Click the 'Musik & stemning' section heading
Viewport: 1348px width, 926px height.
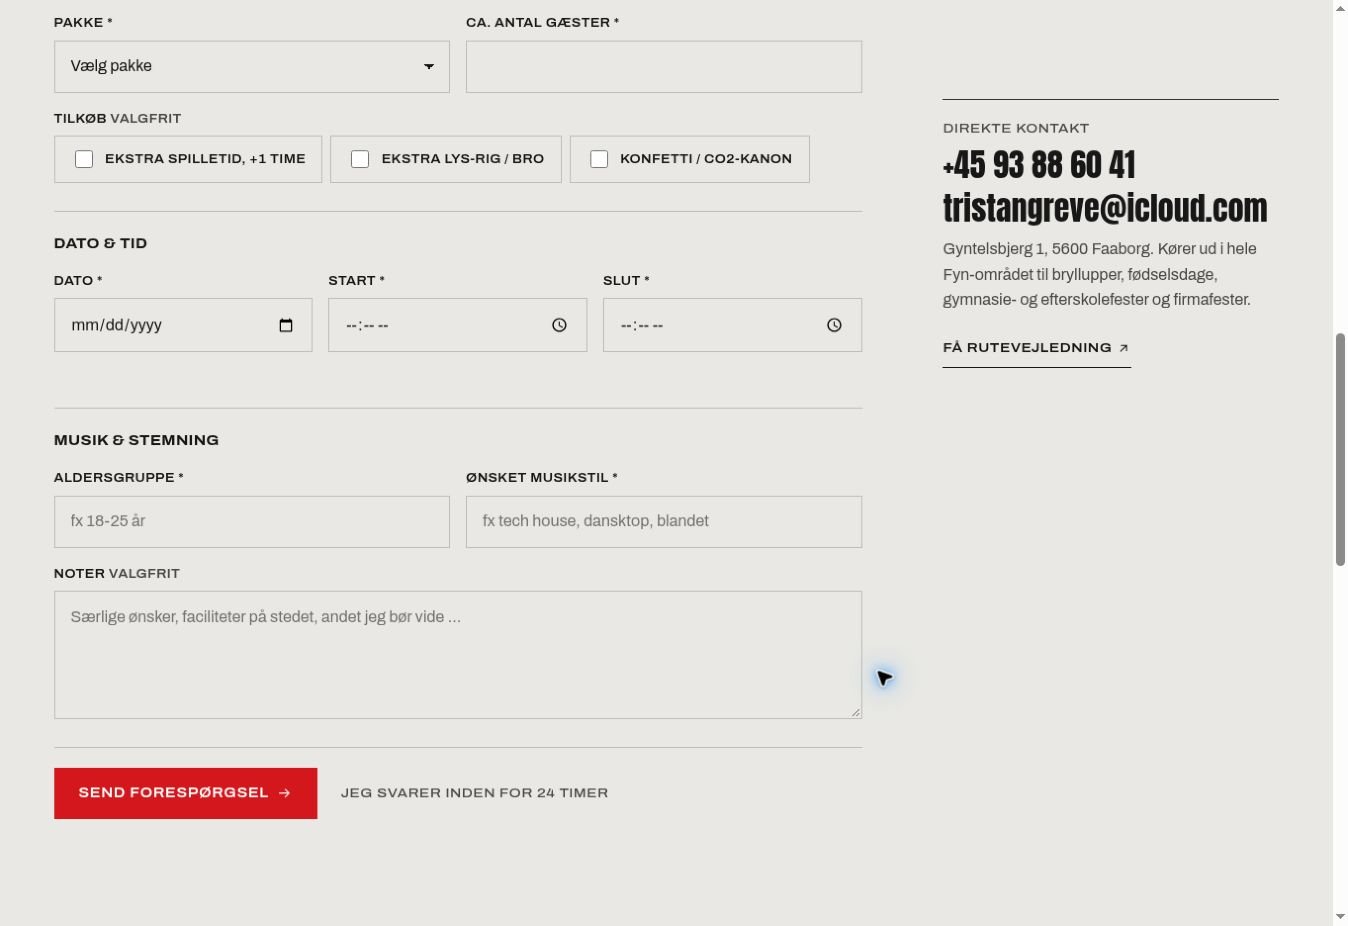(136, 440)
